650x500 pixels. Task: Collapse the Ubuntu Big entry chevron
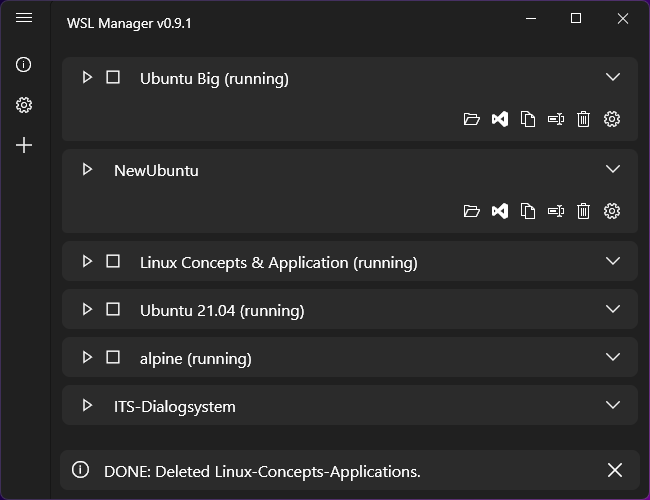[x=613, y=77]
